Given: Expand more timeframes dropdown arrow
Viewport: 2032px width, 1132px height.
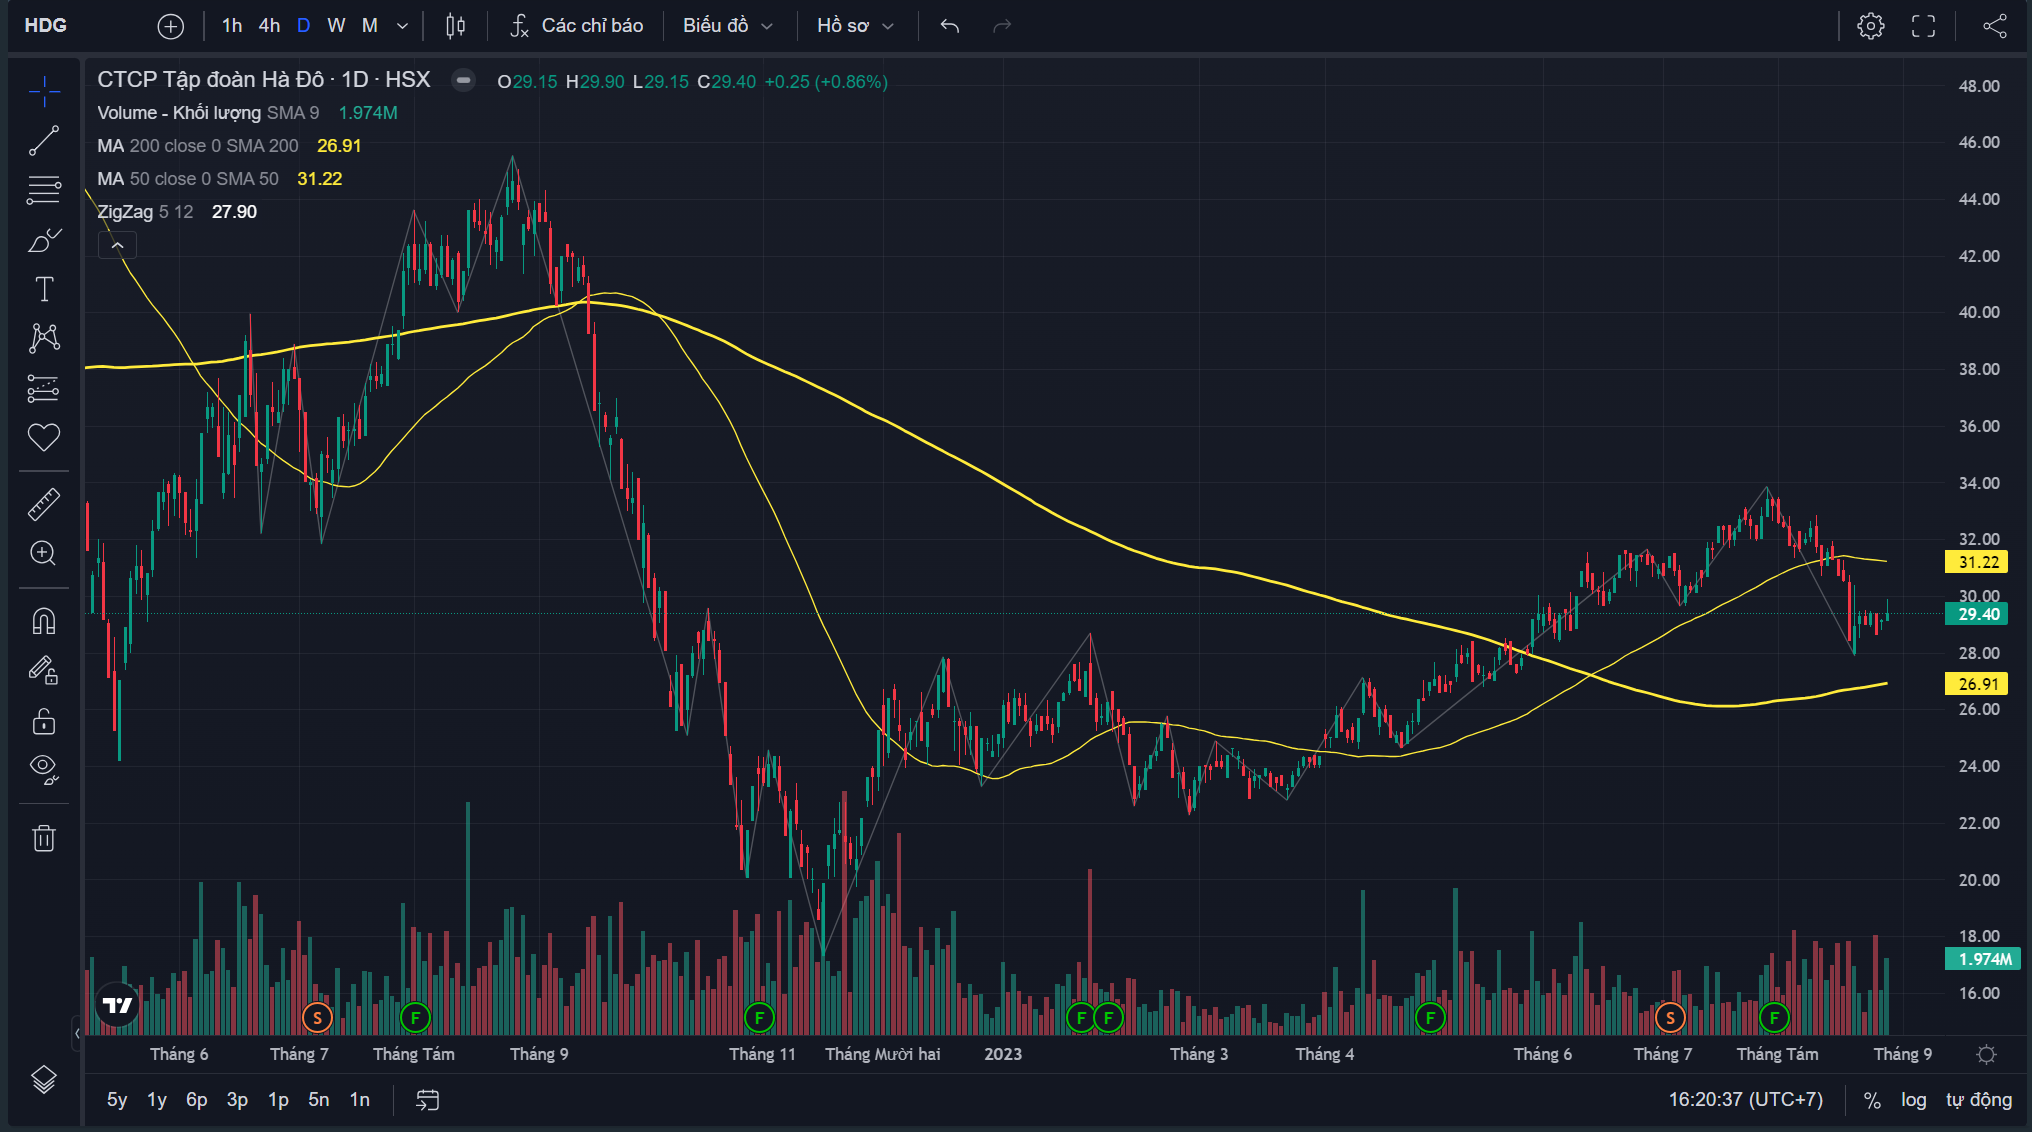Looking at the screenshot, I should pos(402,26).
